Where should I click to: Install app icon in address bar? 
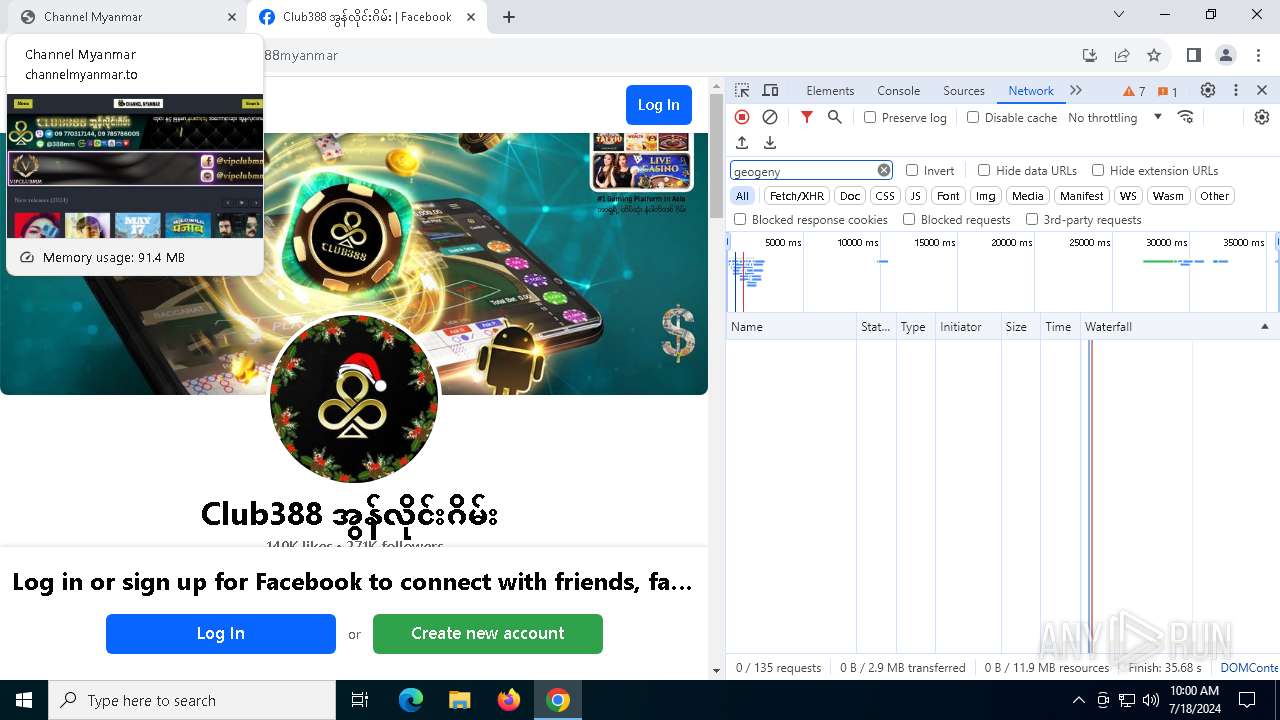point(1090,55)
